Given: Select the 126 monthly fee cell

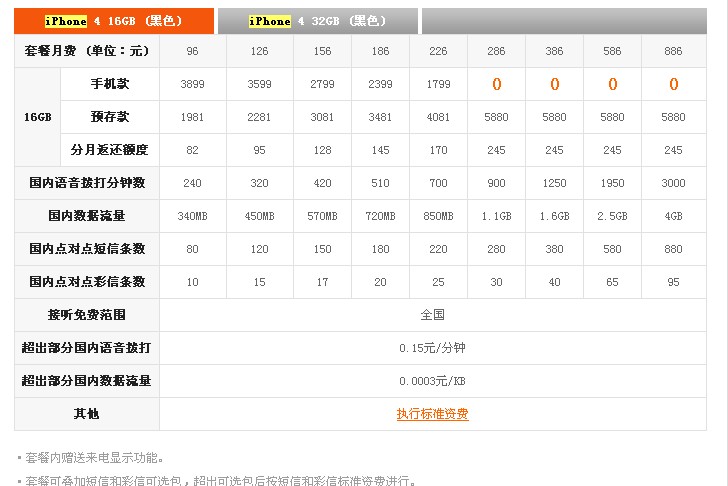Looking at the screenshot, I should (259, 51).
